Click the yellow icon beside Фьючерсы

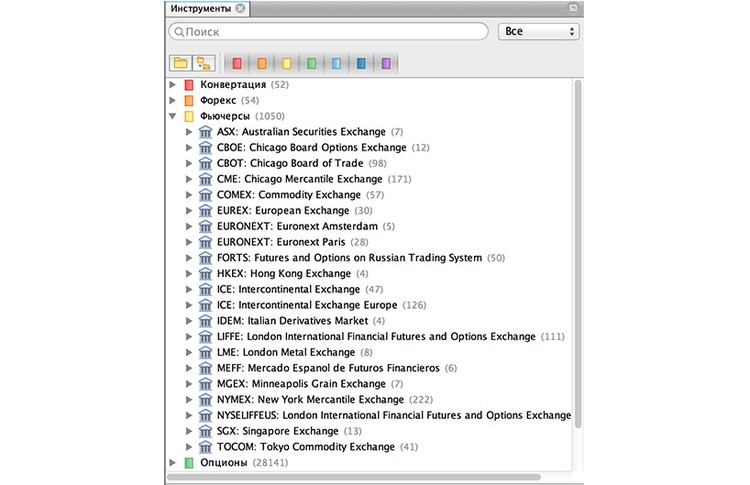coord(189,117)
